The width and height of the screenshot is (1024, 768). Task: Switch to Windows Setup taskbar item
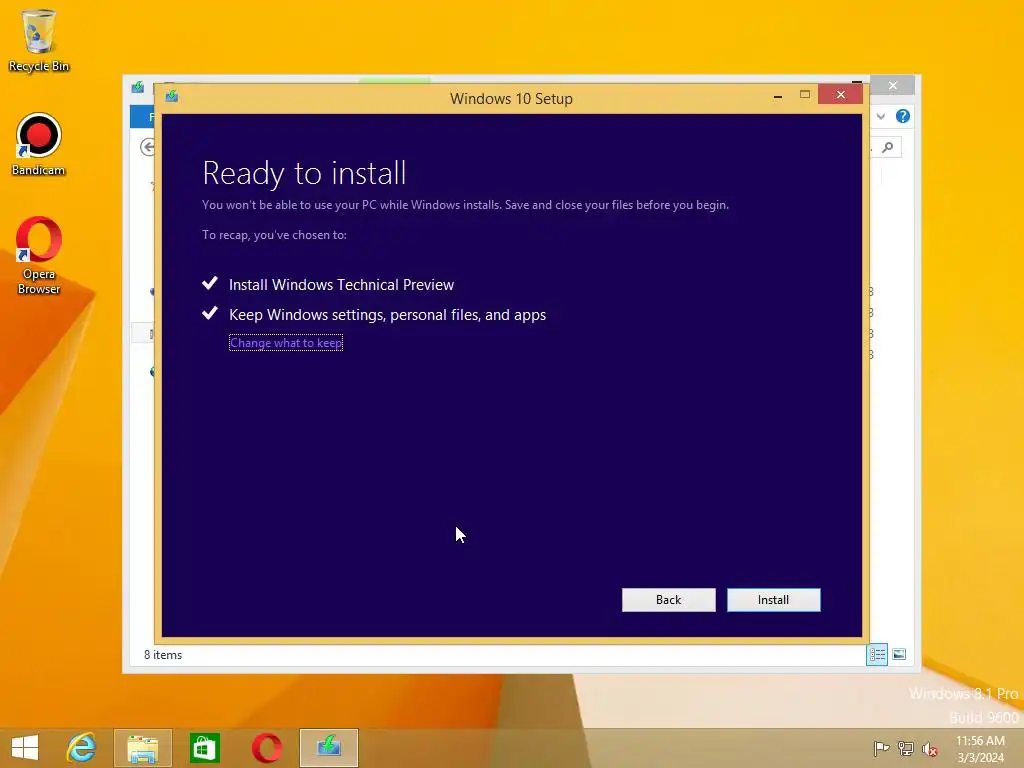click(x=328, y=748)
